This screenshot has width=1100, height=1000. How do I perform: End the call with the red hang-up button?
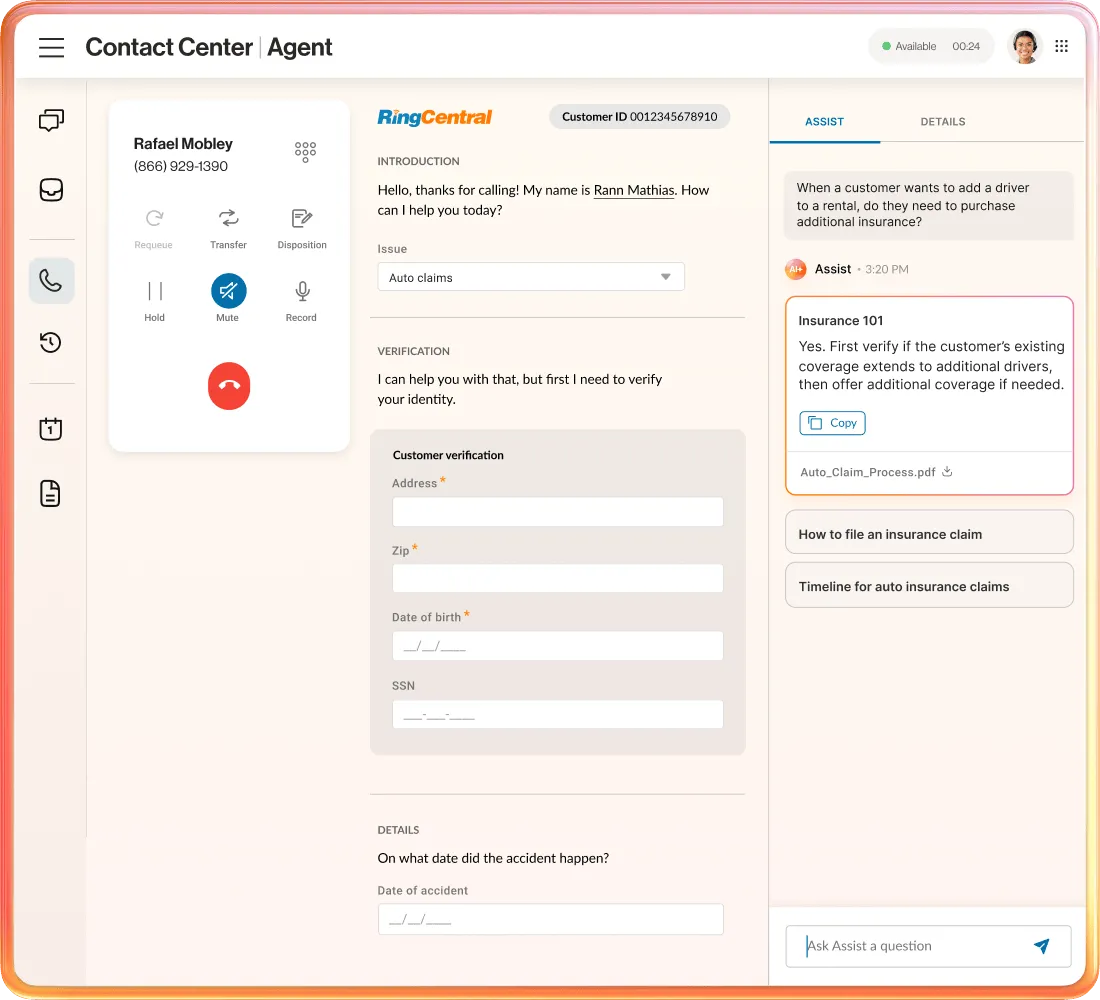point(228,386)
